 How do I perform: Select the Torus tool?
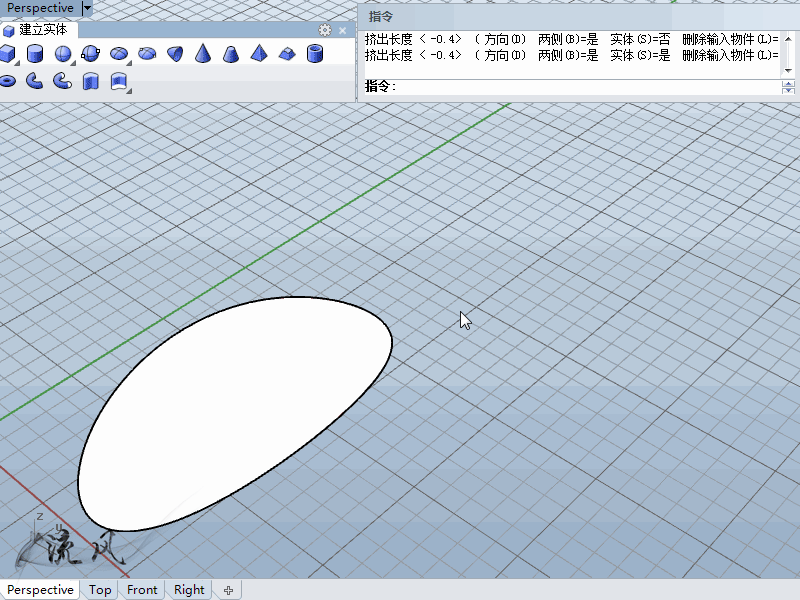click(7, 81)
